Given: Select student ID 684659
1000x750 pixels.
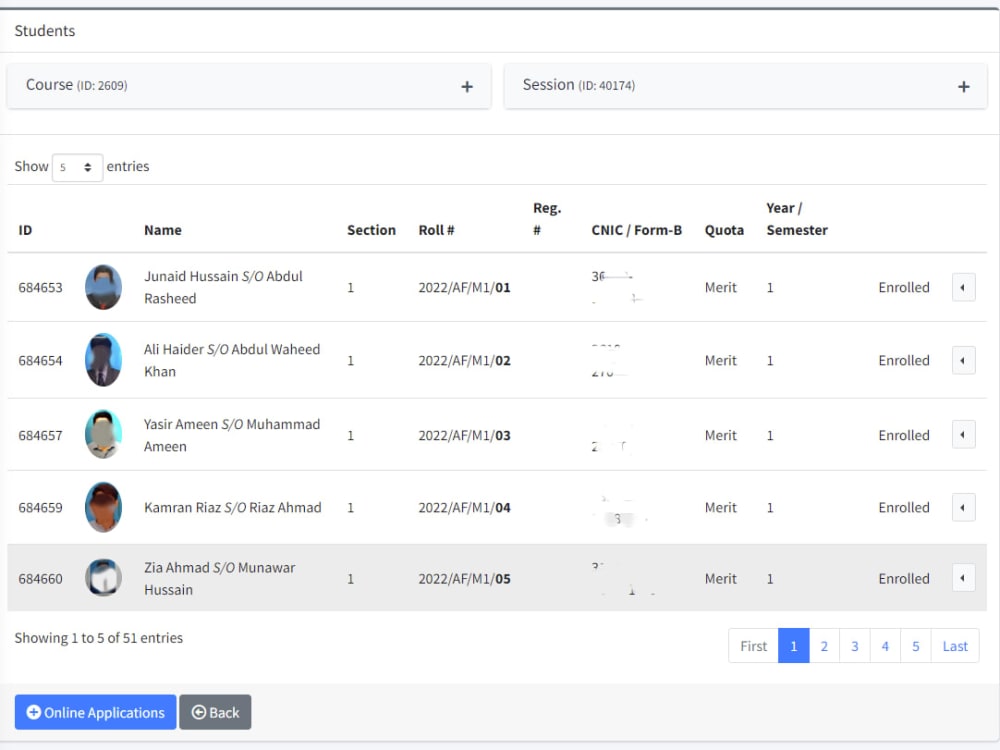Looking at the screenshot, I should tap(40, 508).
